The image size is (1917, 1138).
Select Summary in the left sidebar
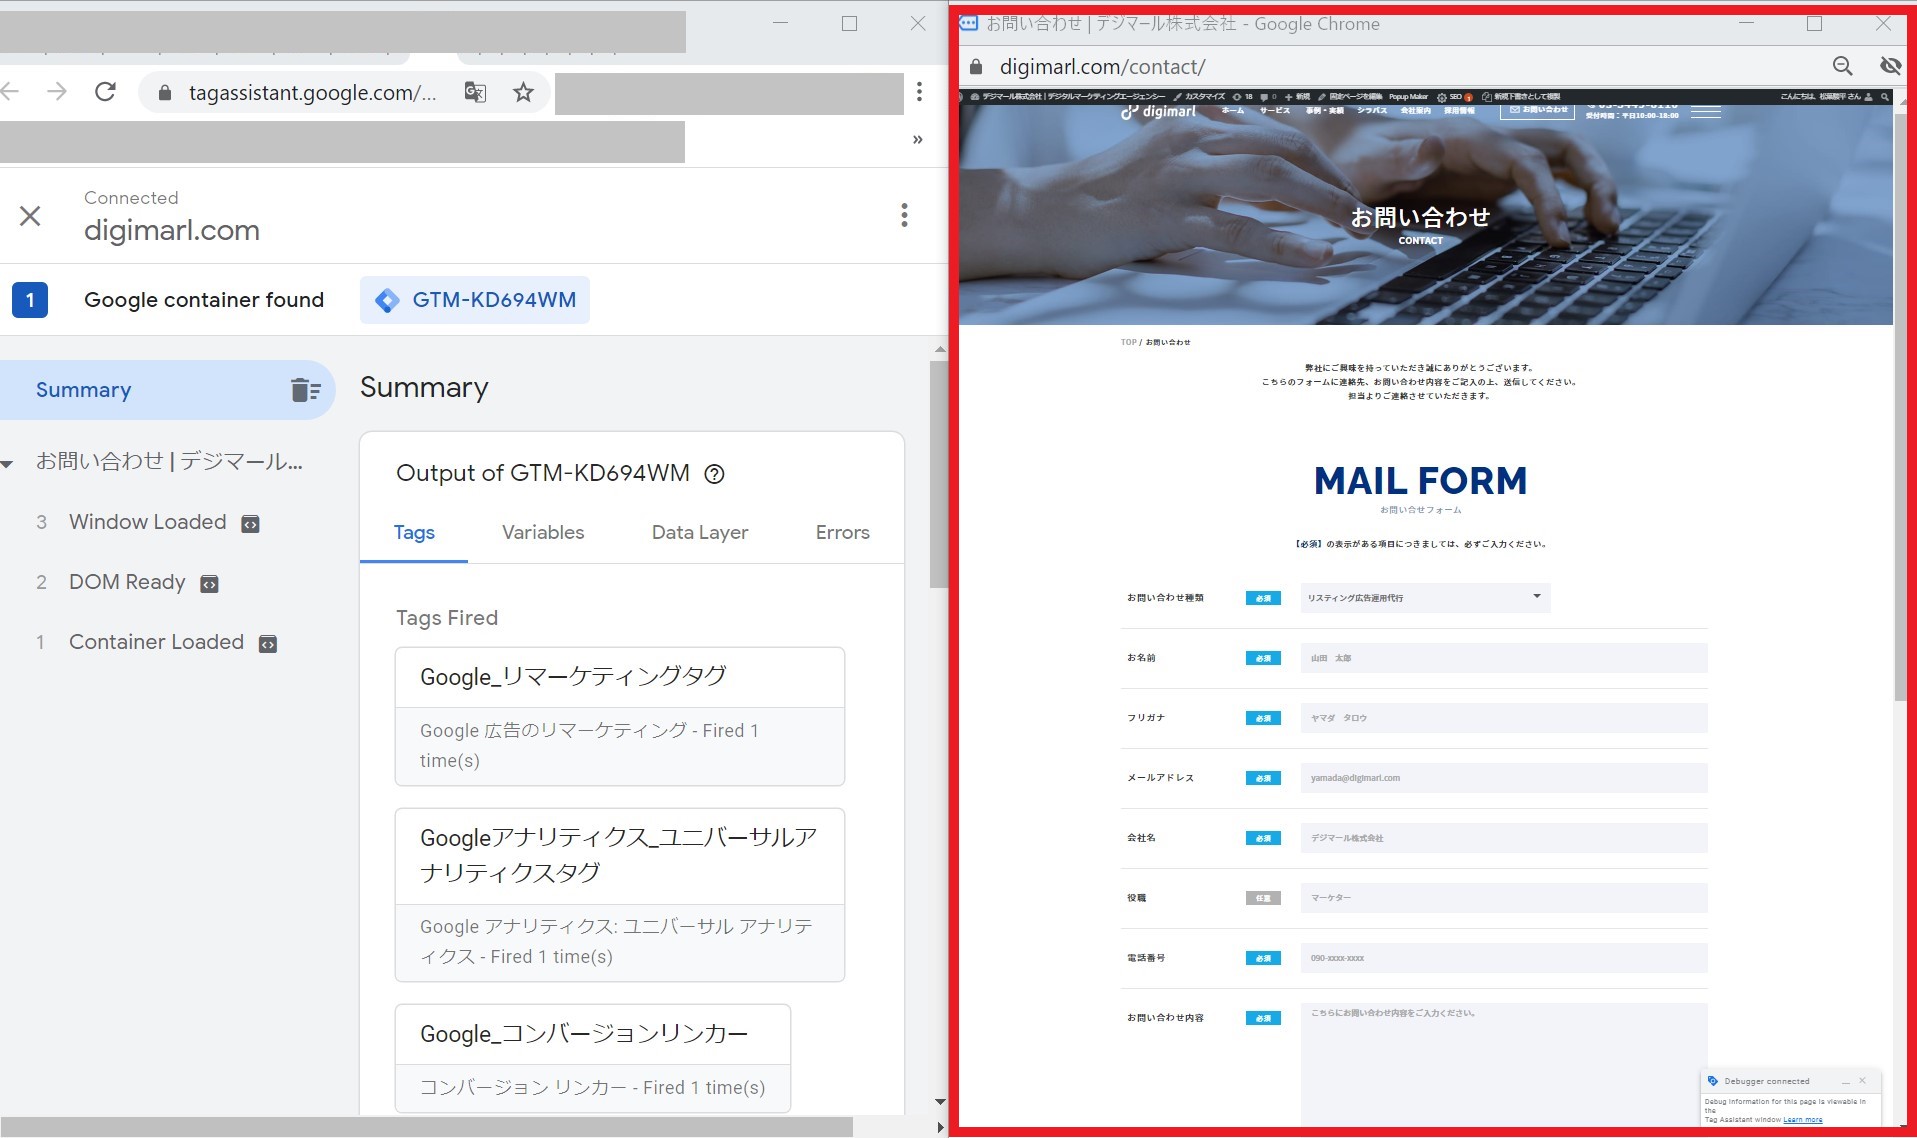[x=166, y=390]
